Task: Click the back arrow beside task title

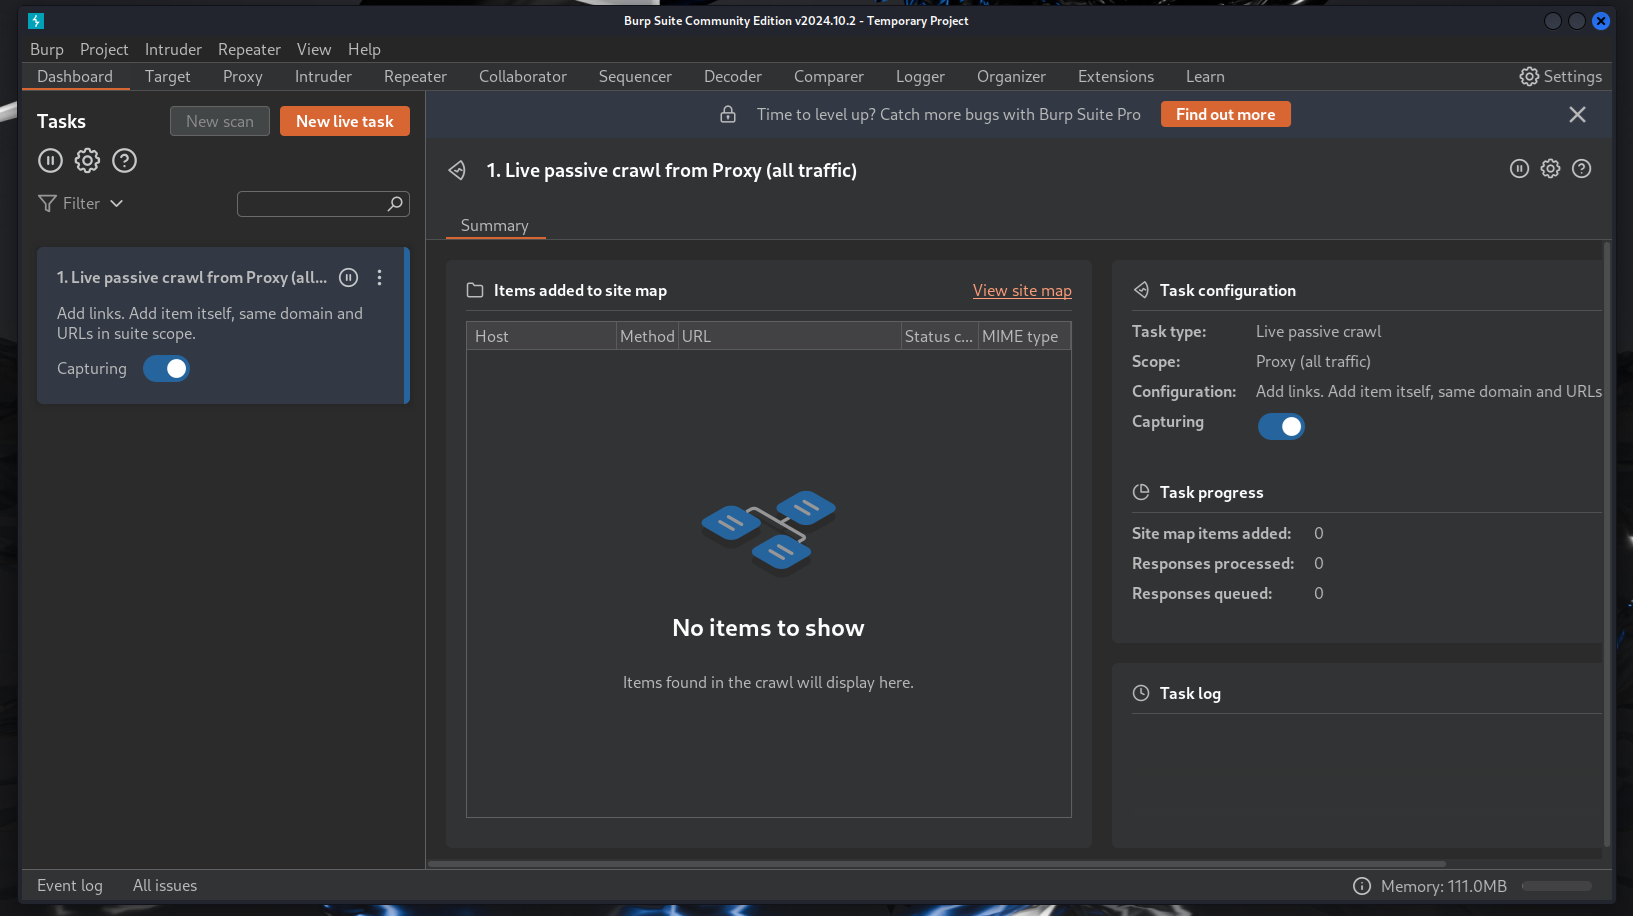Action: 457,170
